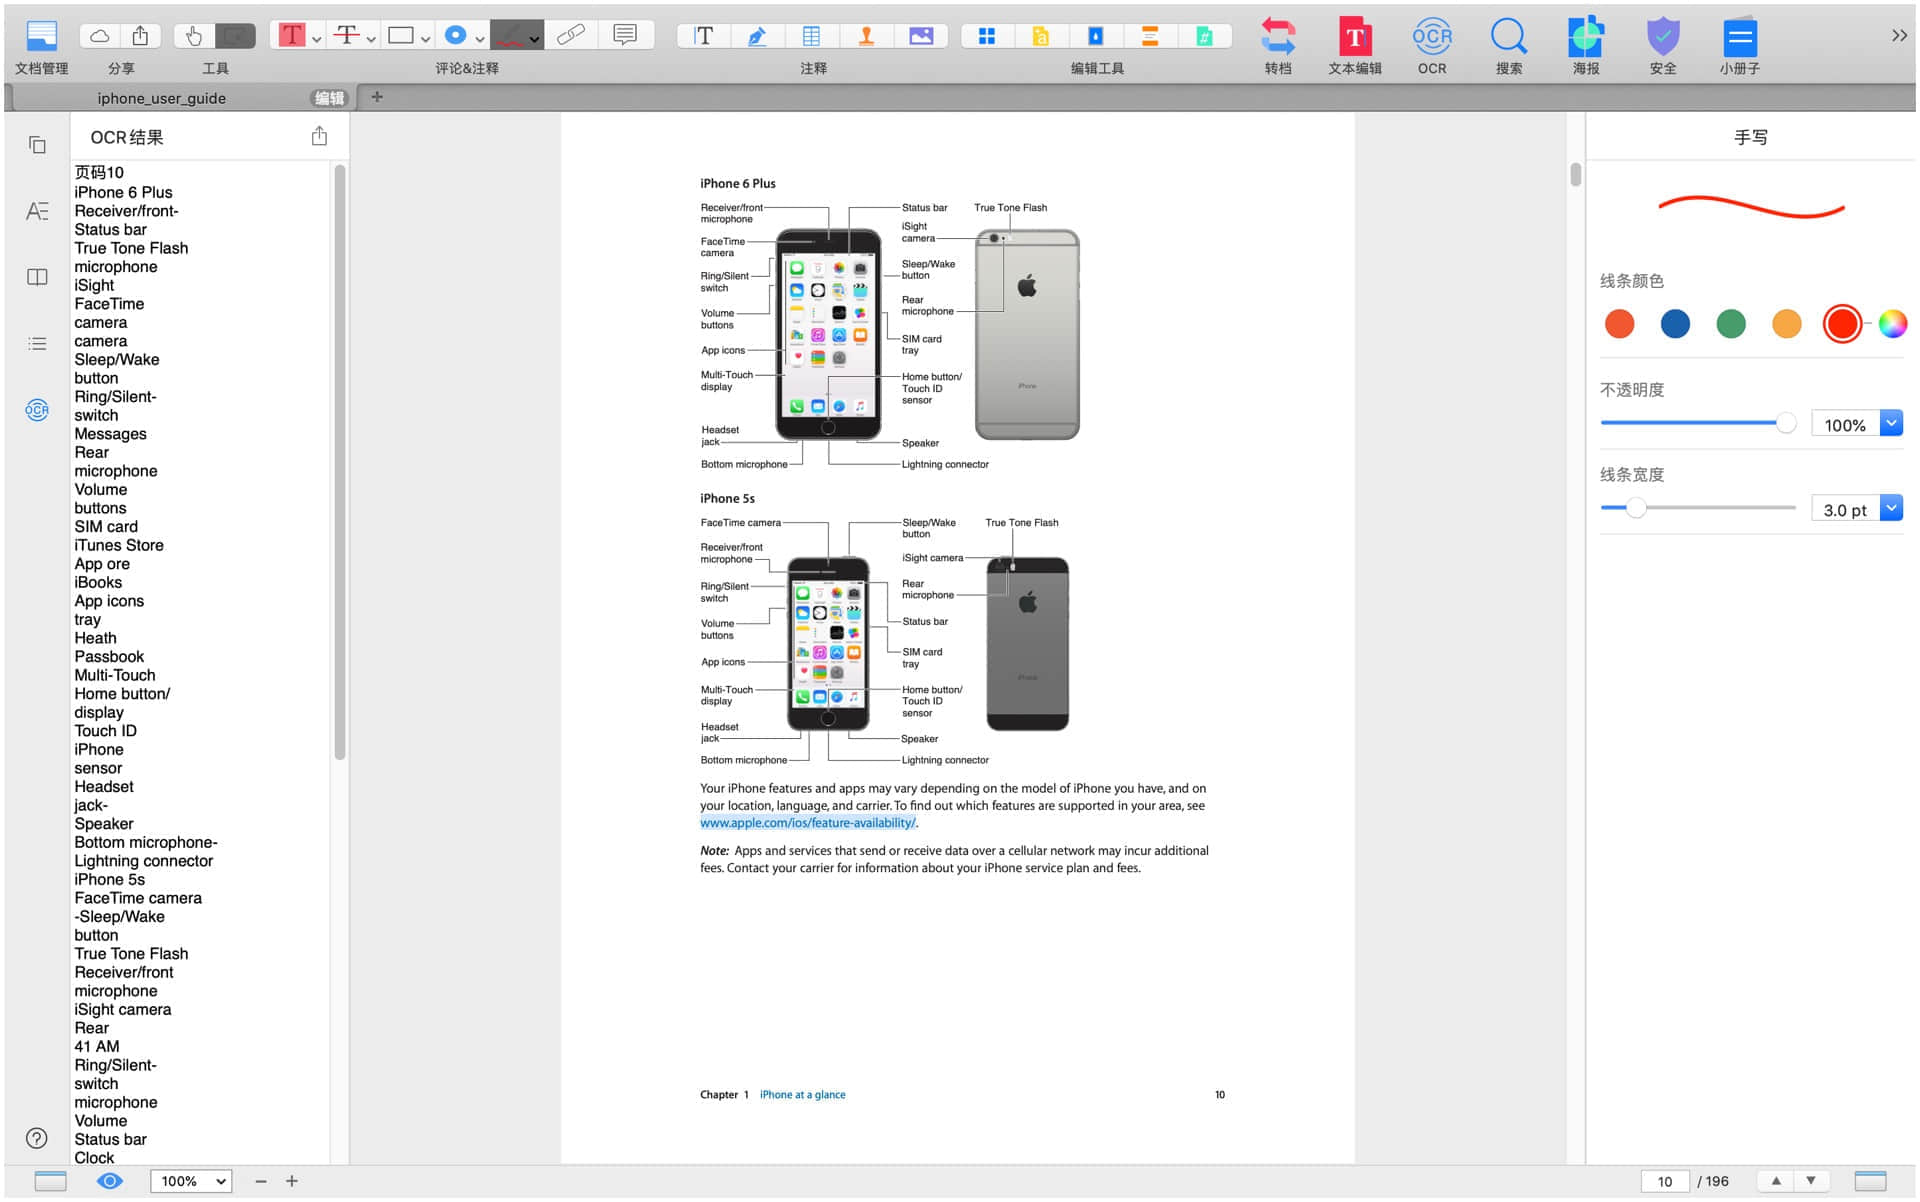The image size is (1920, 1202).
Task: Select the signature pen tool
Action: point(758,36)
